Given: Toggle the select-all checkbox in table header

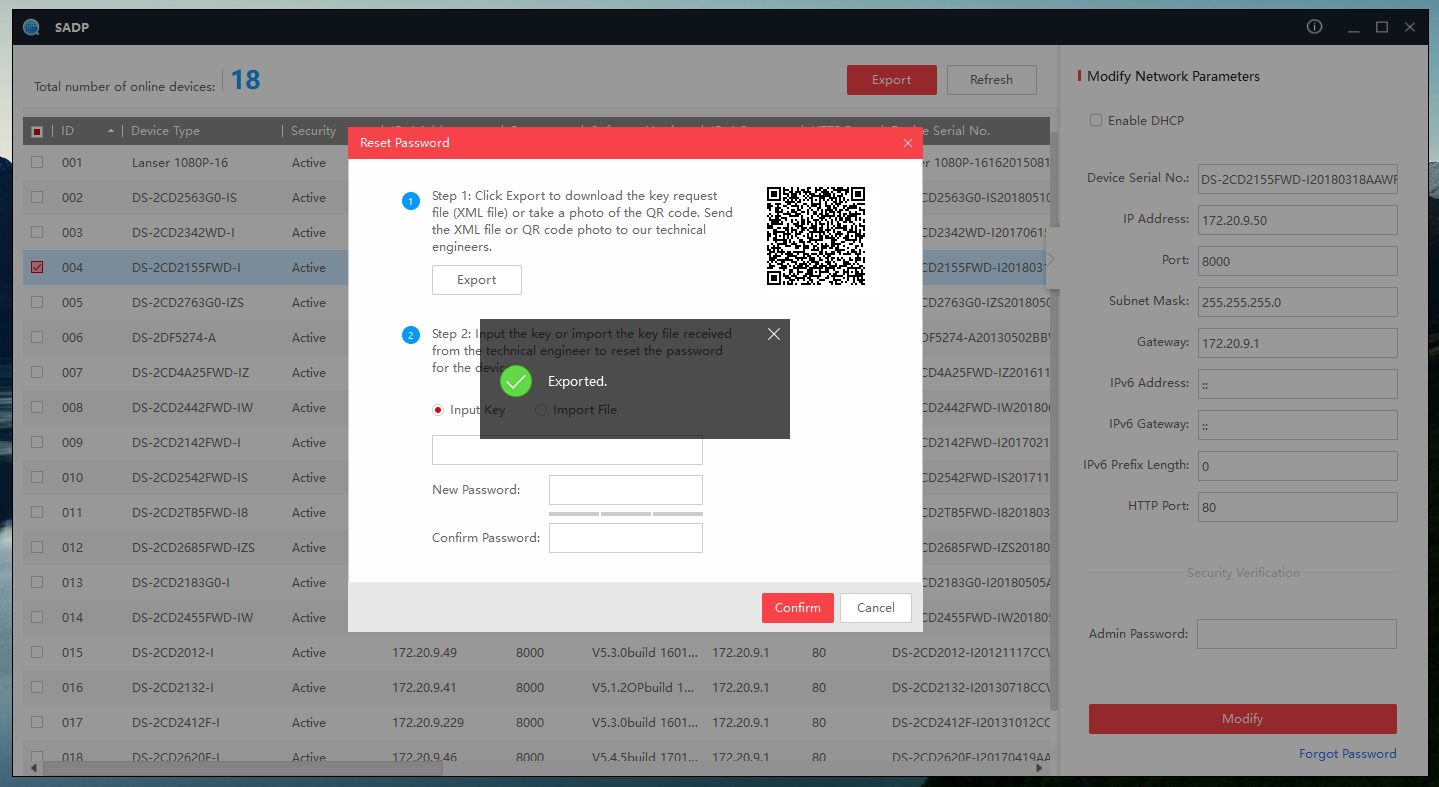Looking at the screenshot, I should point(37,131).
